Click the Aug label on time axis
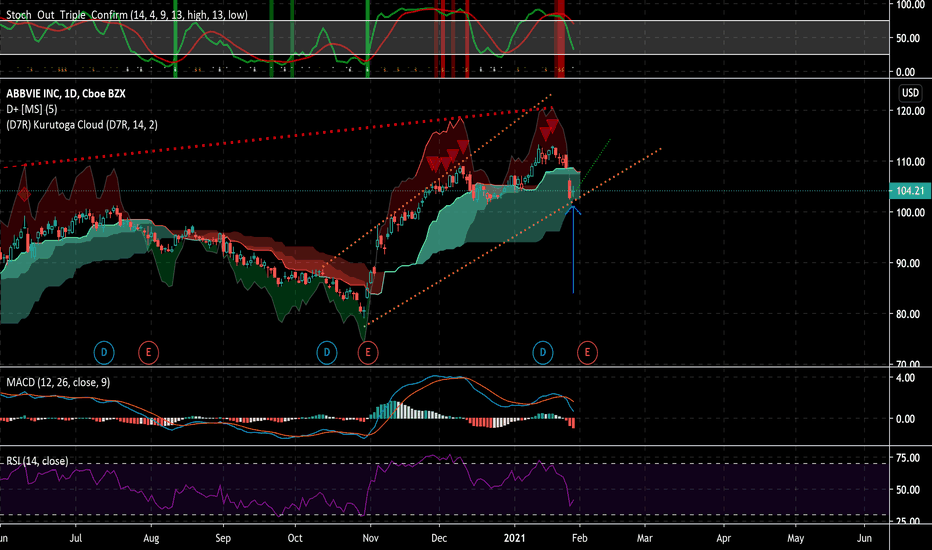 (x=151, y=538)
